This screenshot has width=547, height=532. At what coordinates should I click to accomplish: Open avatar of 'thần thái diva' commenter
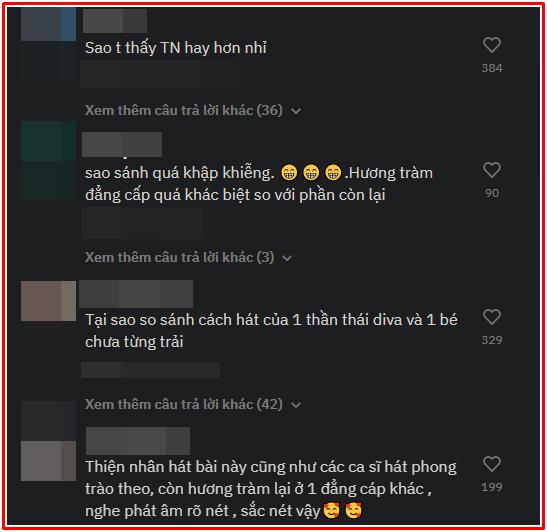tap(48, 301)
